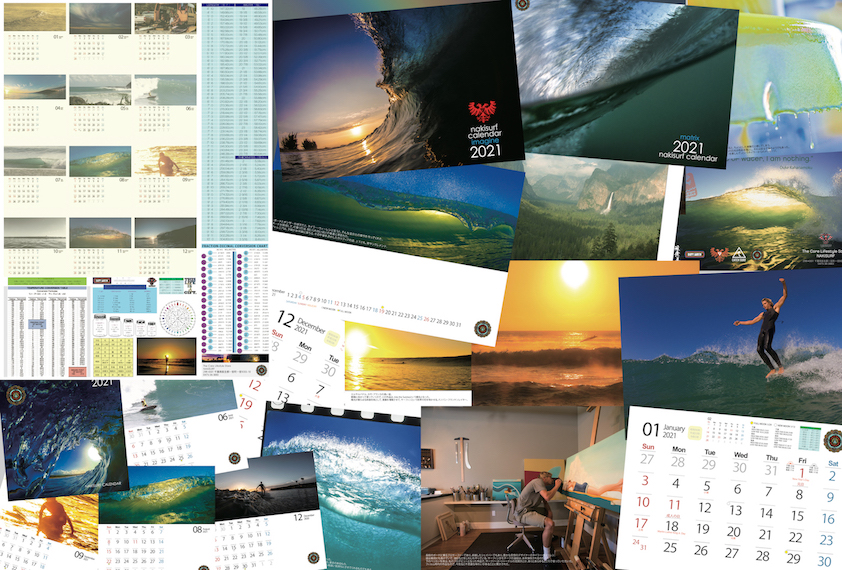The image size is (842, 570).
Task: Click the yellow note box beside January 2021
Action: point(695,433)
